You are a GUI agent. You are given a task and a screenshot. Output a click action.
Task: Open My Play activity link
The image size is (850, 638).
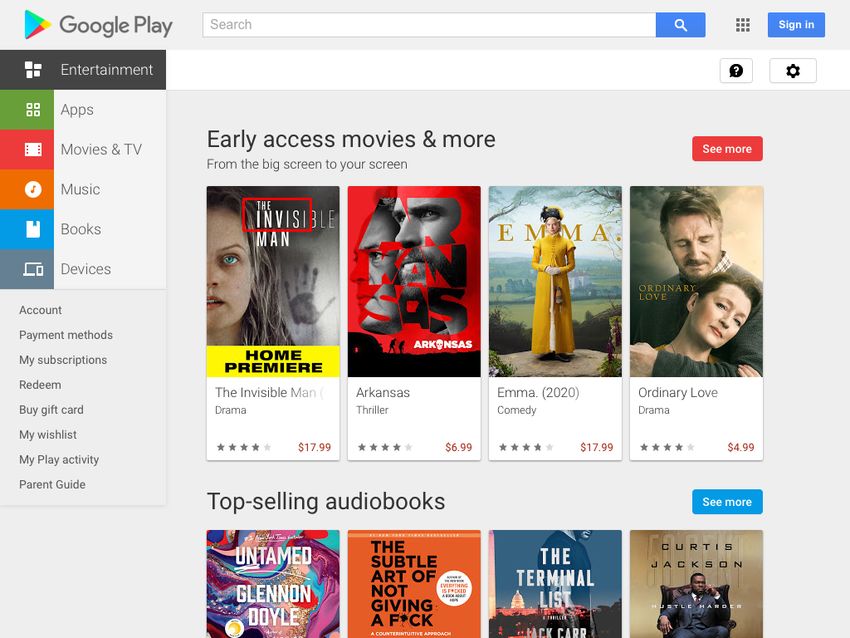[x=59, y=460]
